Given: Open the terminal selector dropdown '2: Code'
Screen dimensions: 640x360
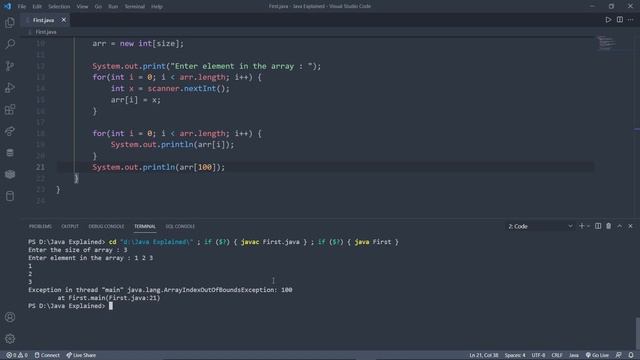Looking at the screenshot, I should tap(540, 226).
